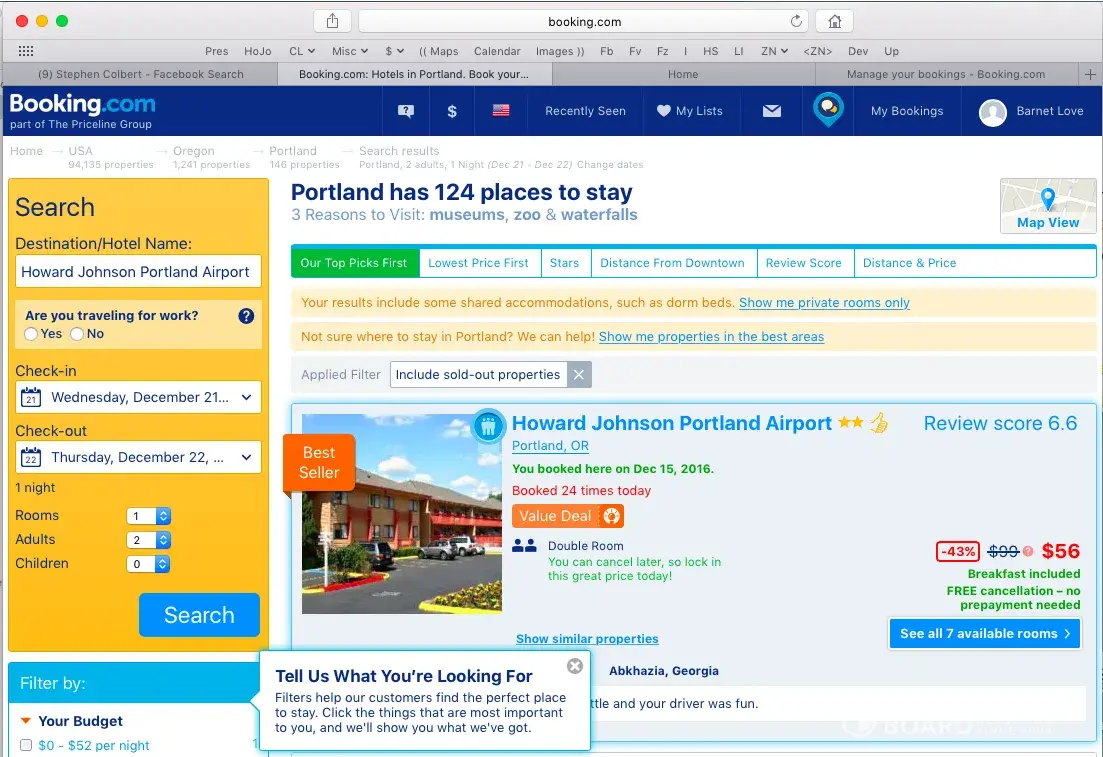Reload the page with the refresh icon

click(796, 21)
